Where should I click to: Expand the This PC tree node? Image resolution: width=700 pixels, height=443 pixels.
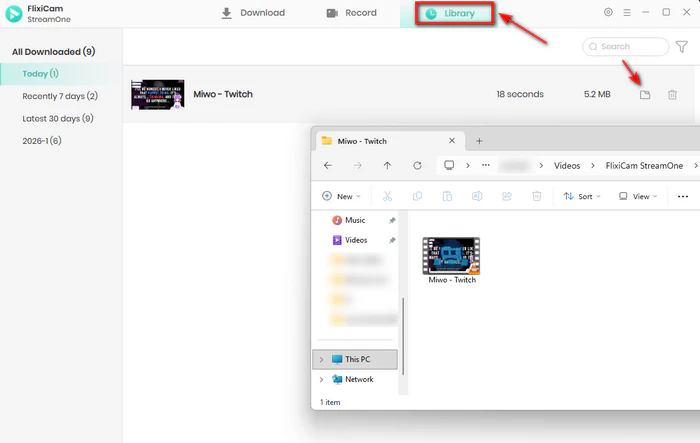[321, 359]
